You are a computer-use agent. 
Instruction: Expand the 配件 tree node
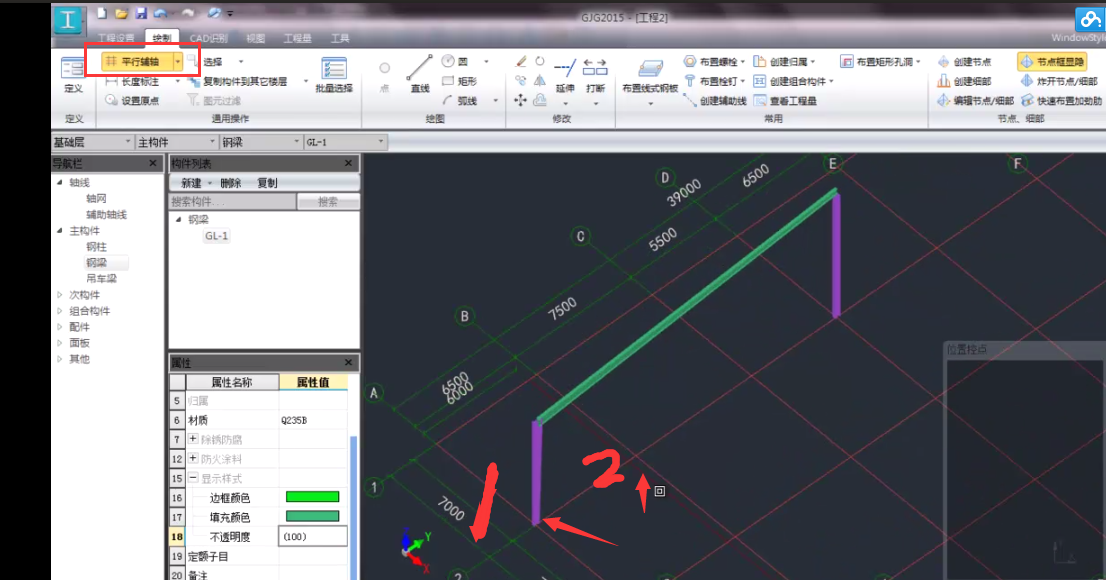(x=60, y=327)
